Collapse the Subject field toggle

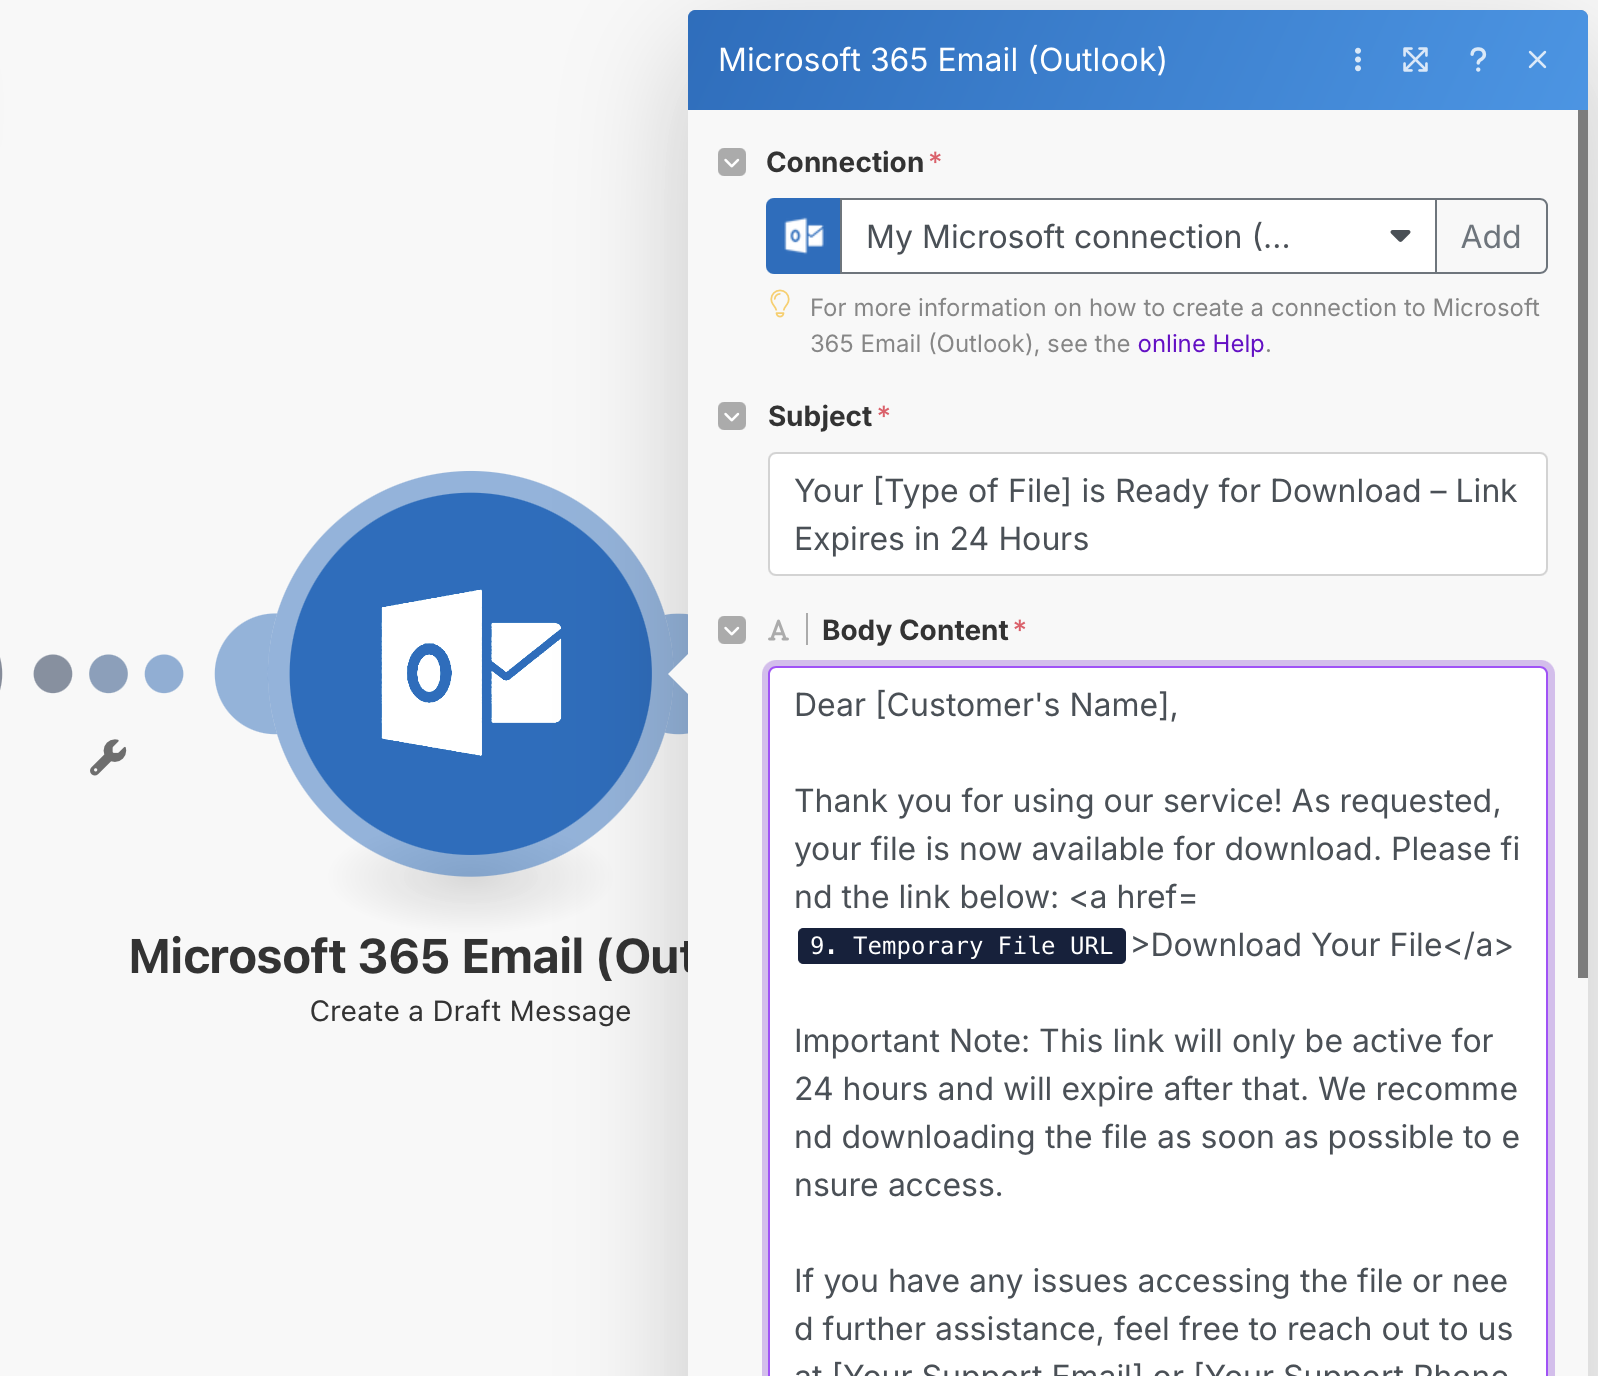(x=732, y=416)
